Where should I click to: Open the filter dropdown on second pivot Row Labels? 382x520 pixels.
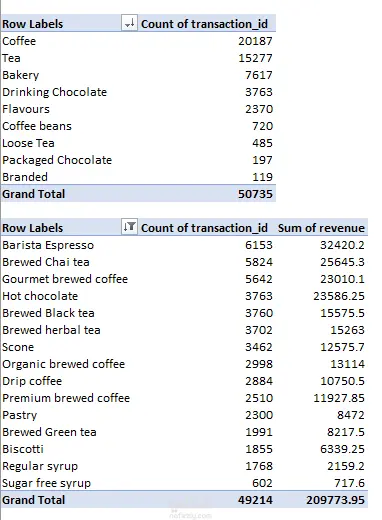[129, 228]
